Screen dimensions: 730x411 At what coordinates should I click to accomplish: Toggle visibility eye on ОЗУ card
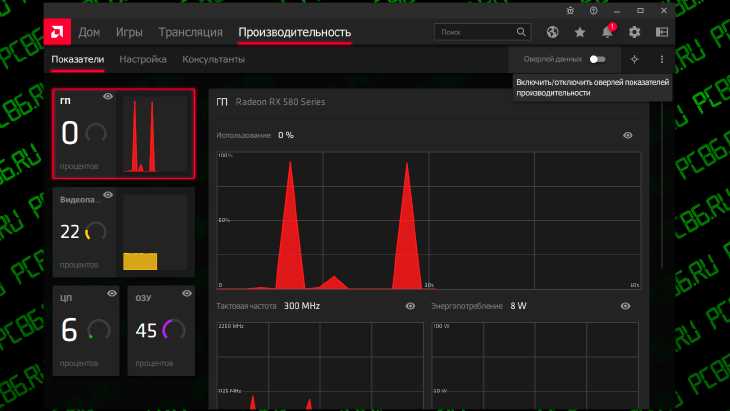[x=187, y=293]
